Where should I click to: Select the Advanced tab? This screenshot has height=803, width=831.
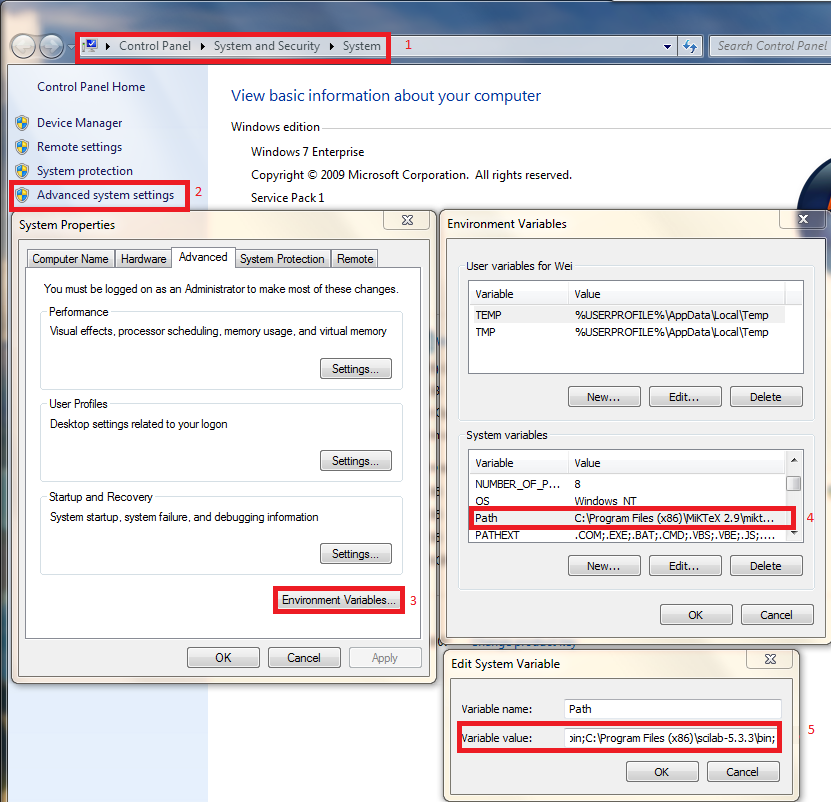coord(203,257)
